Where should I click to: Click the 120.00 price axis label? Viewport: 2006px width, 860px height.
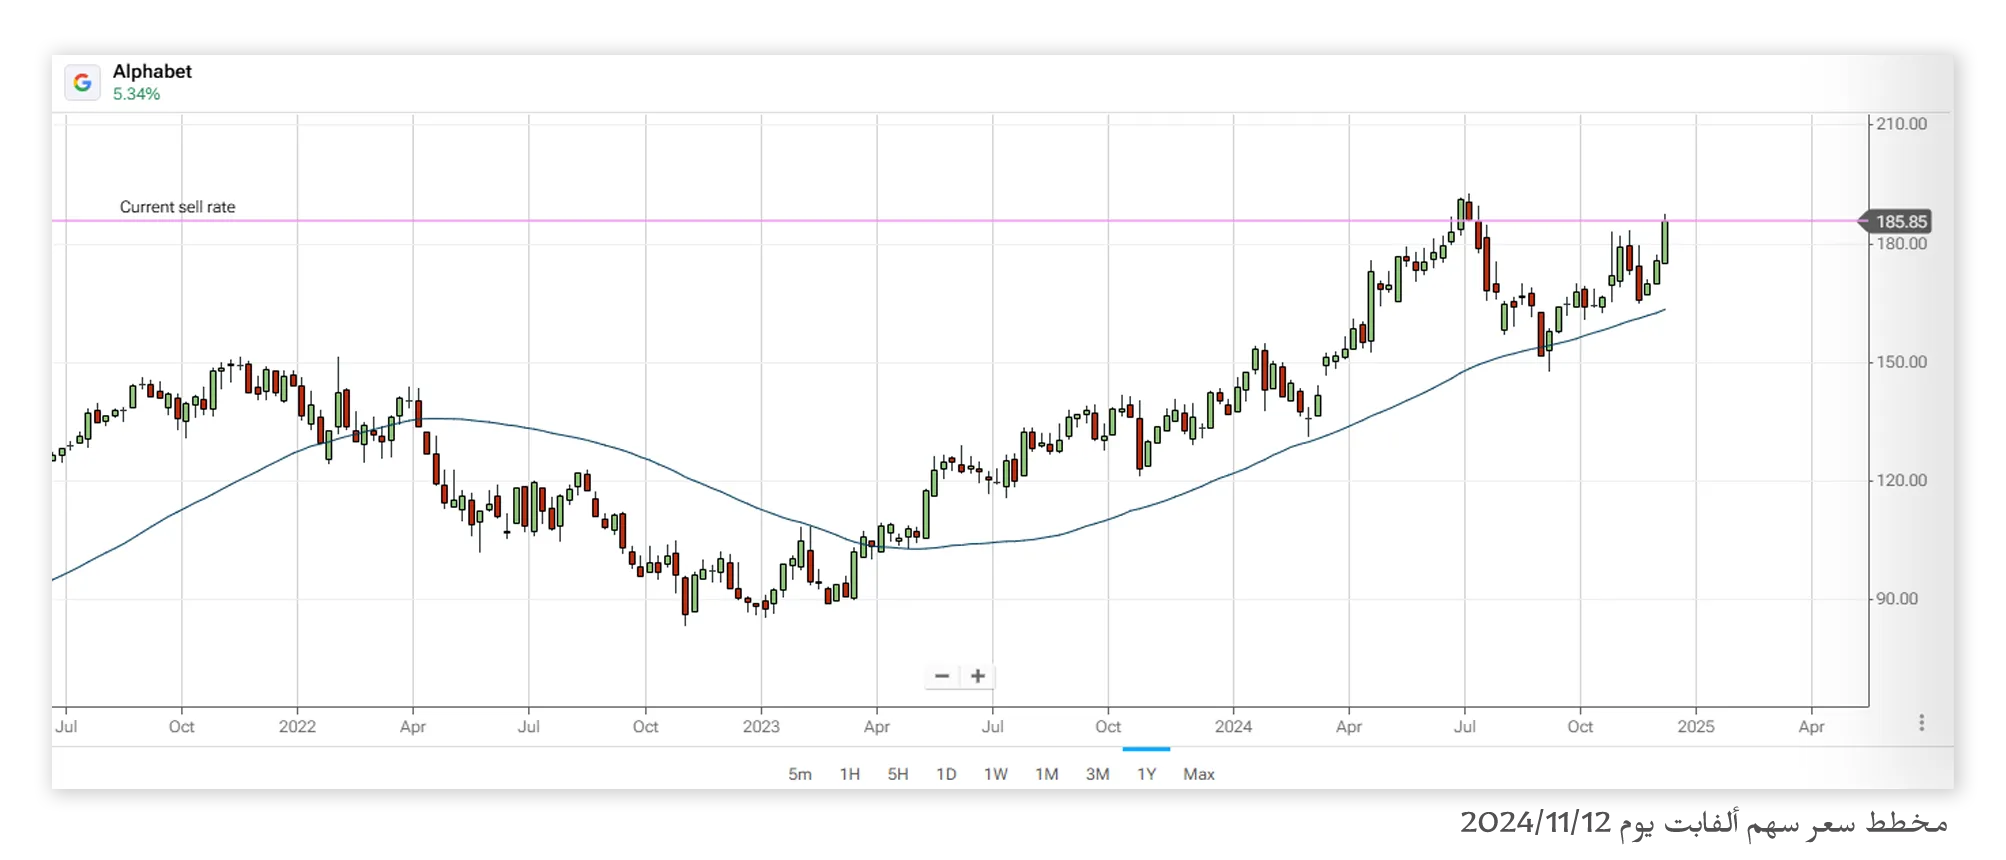pos(1901,480)
